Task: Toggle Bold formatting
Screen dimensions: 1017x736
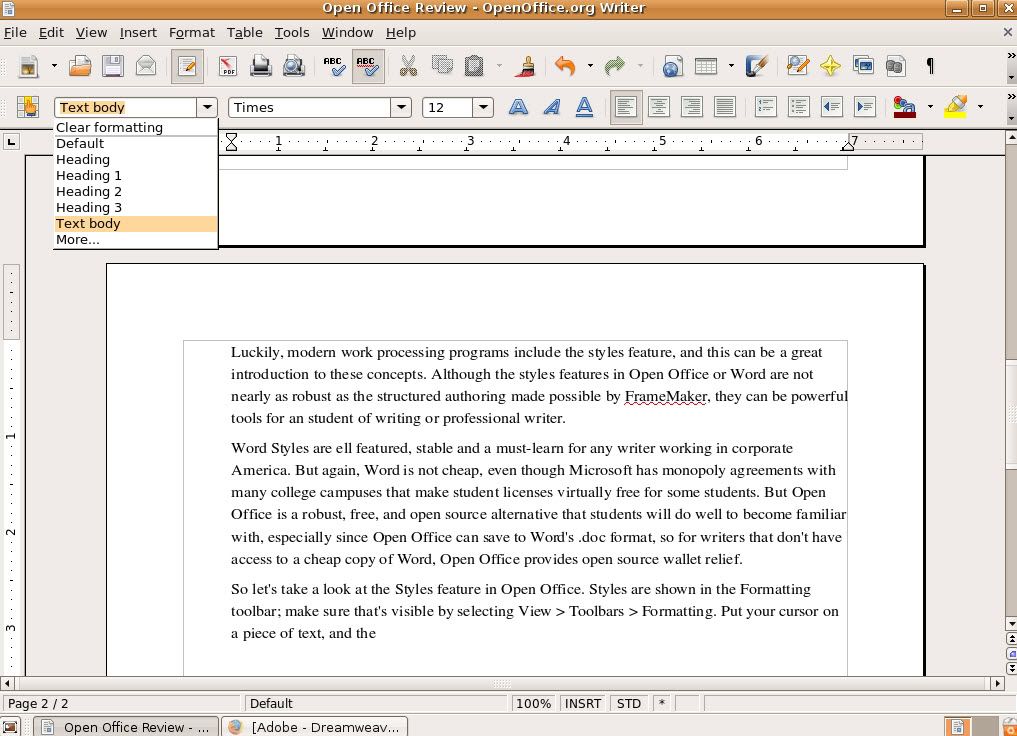Action: 518,107
